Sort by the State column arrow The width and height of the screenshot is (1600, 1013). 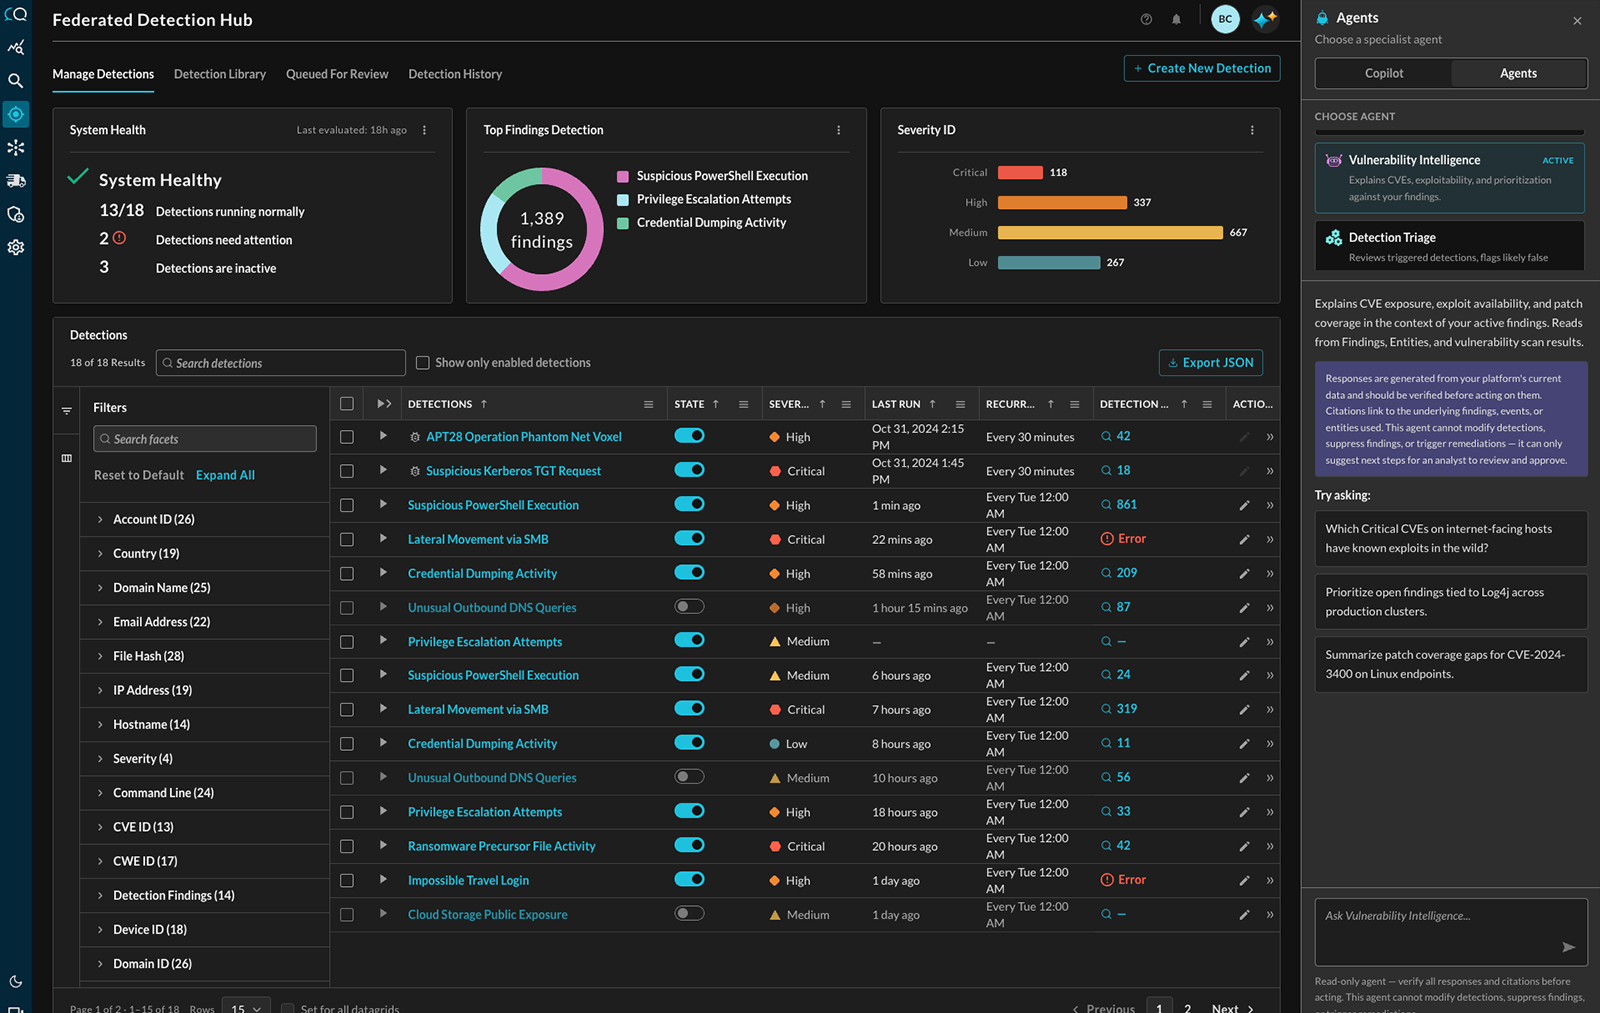[716, 404]
